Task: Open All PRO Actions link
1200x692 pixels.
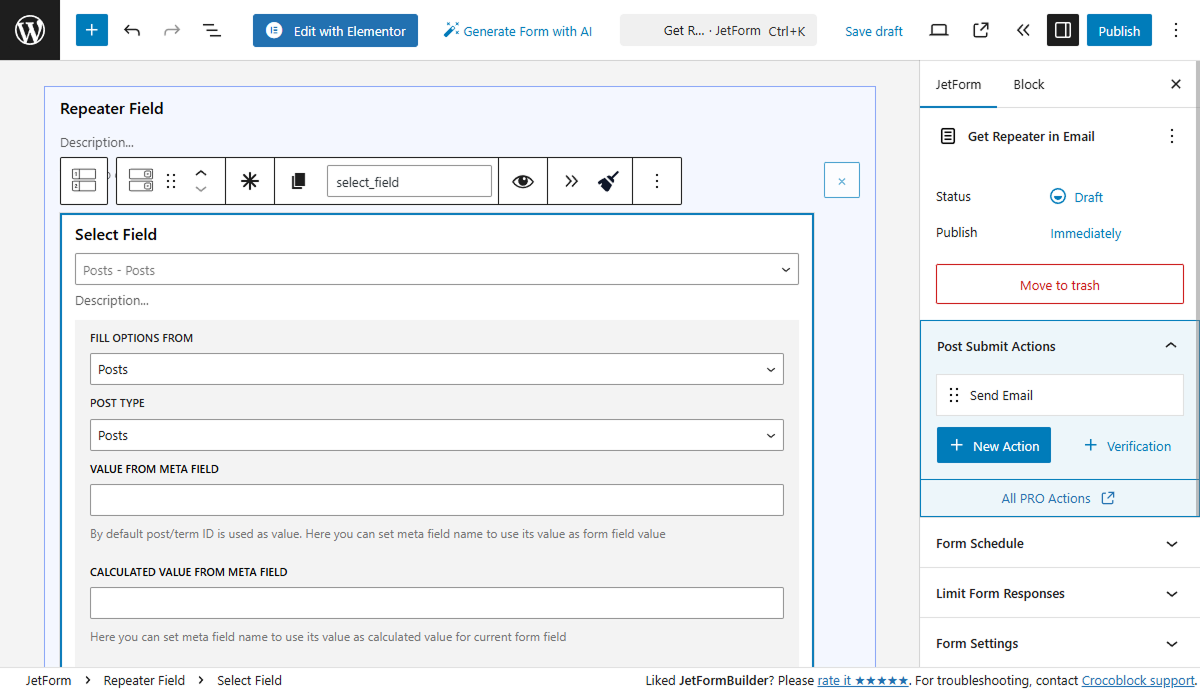Action: coord(1059,498)
